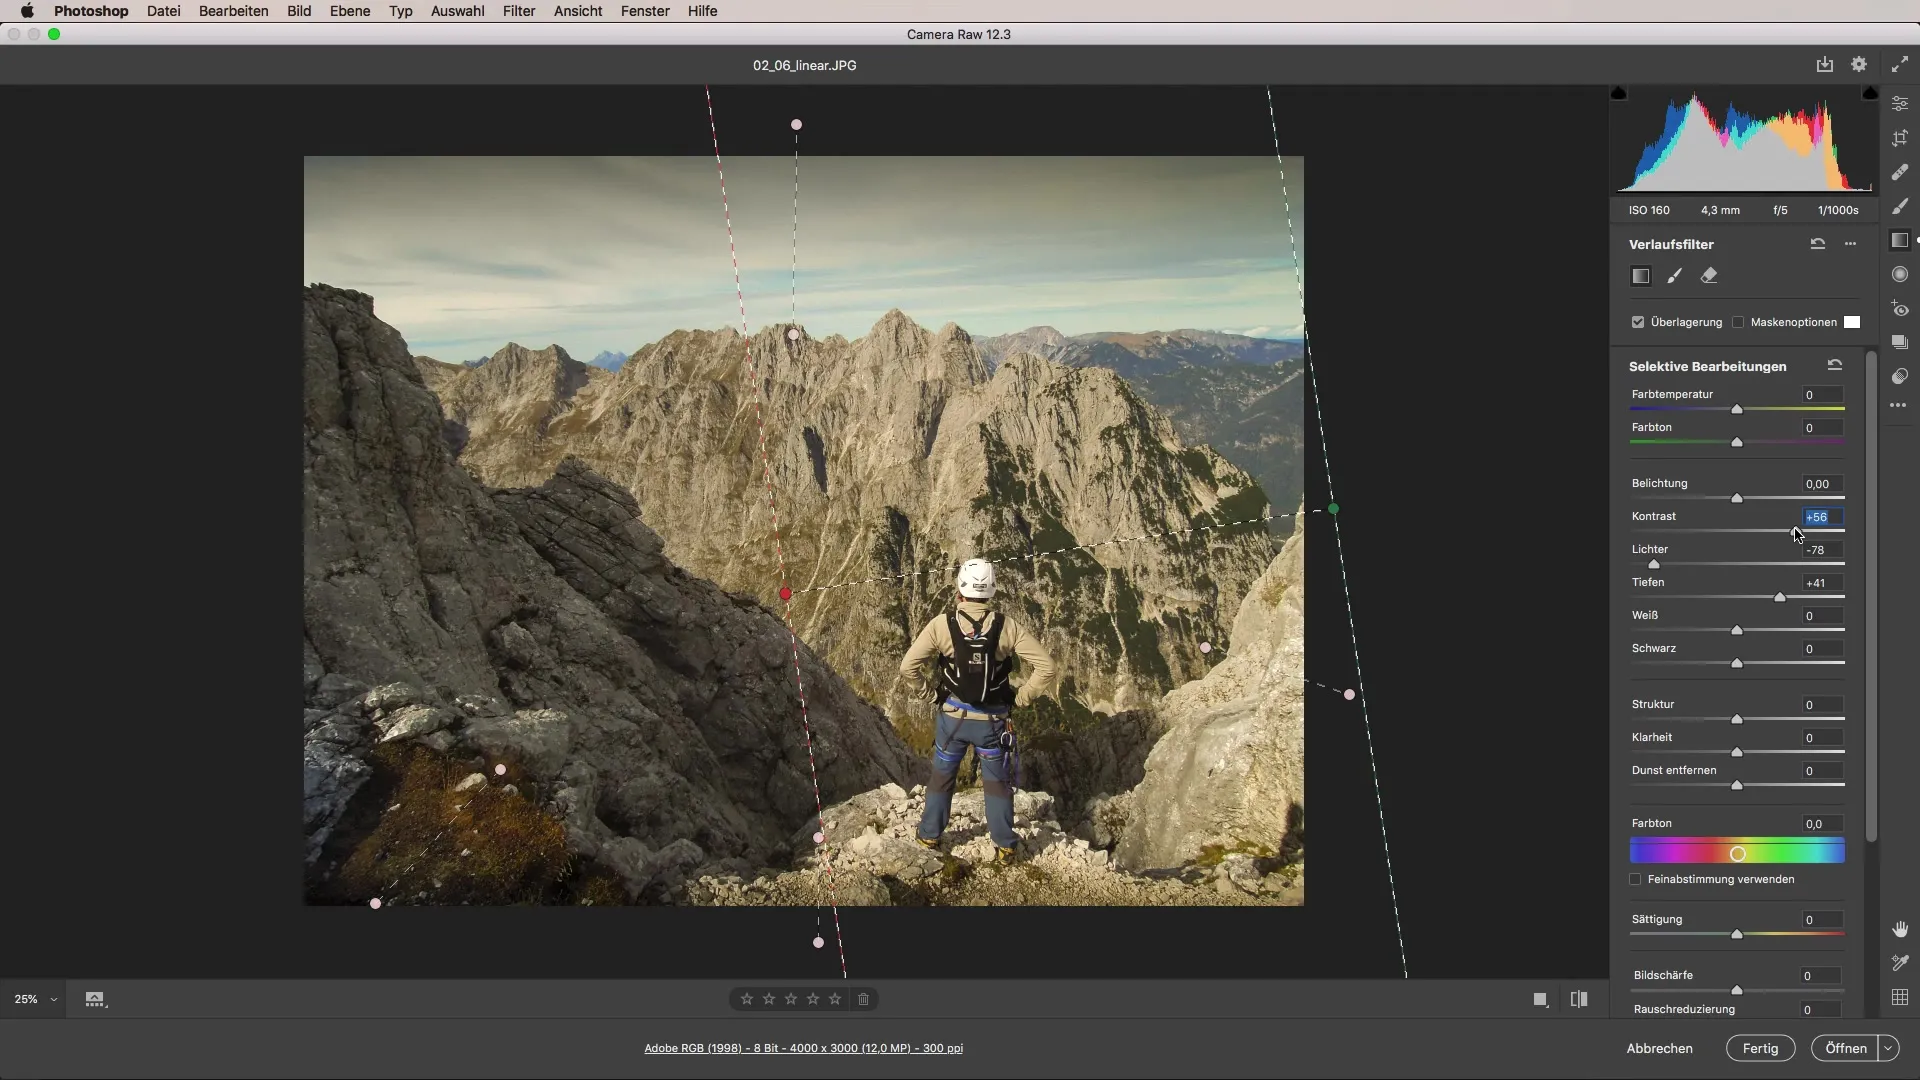Open the 25% zoom level dropdown
The height and width of the screenshot is (1080, 1920).
click(35, 999)
